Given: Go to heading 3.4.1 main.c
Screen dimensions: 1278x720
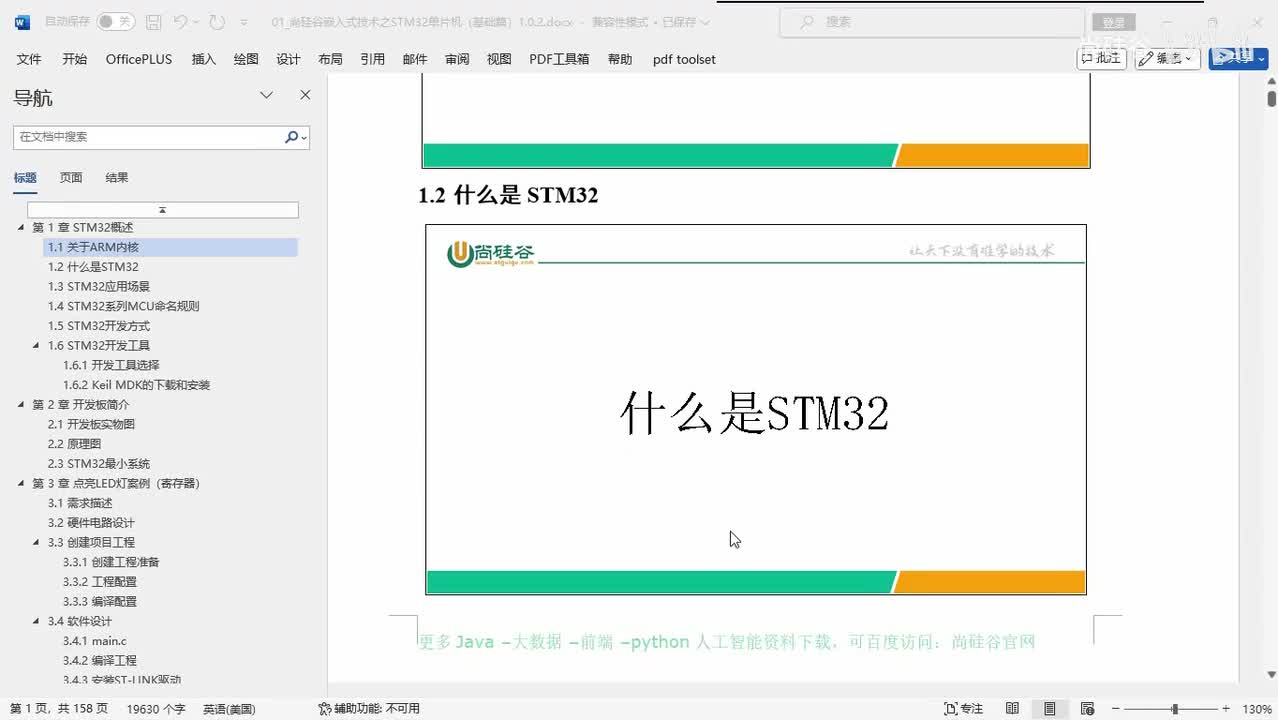Looking at the screenshot, I should click(x=95, y=641).
